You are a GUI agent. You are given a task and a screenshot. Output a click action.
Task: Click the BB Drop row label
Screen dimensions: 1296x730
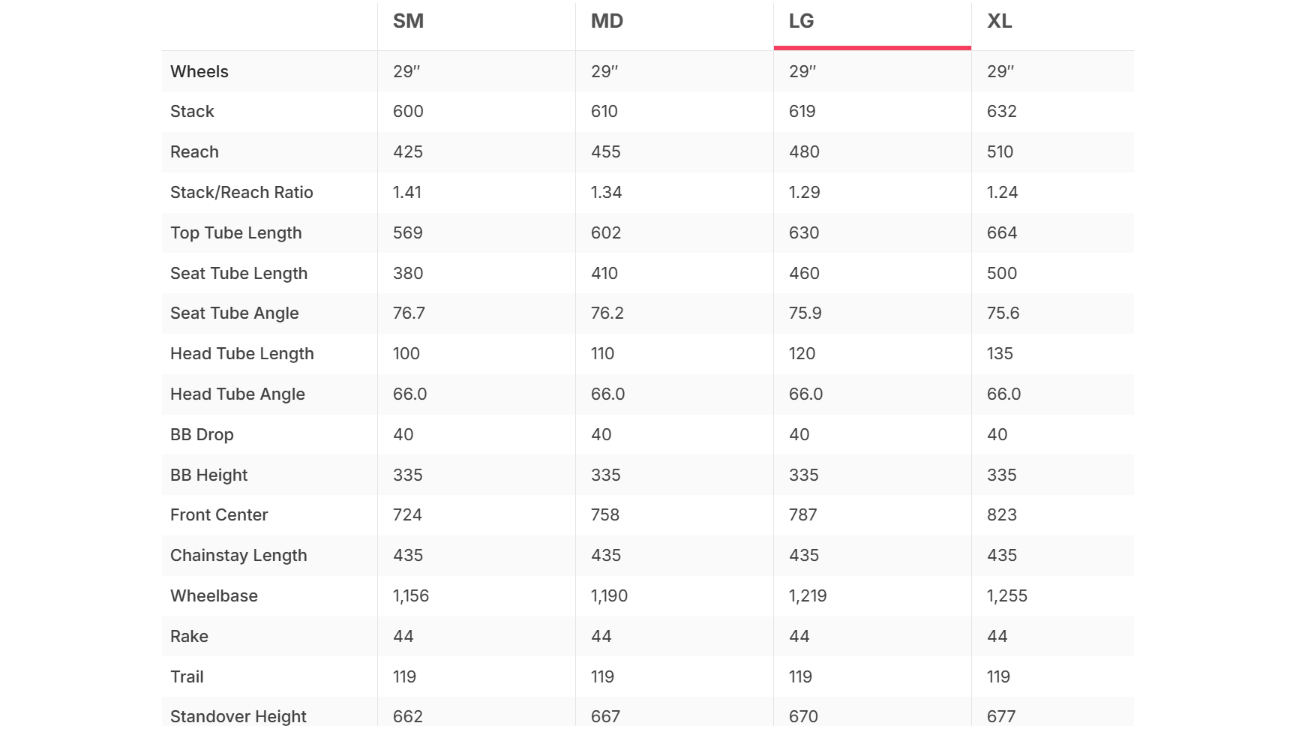pos(202,434)
